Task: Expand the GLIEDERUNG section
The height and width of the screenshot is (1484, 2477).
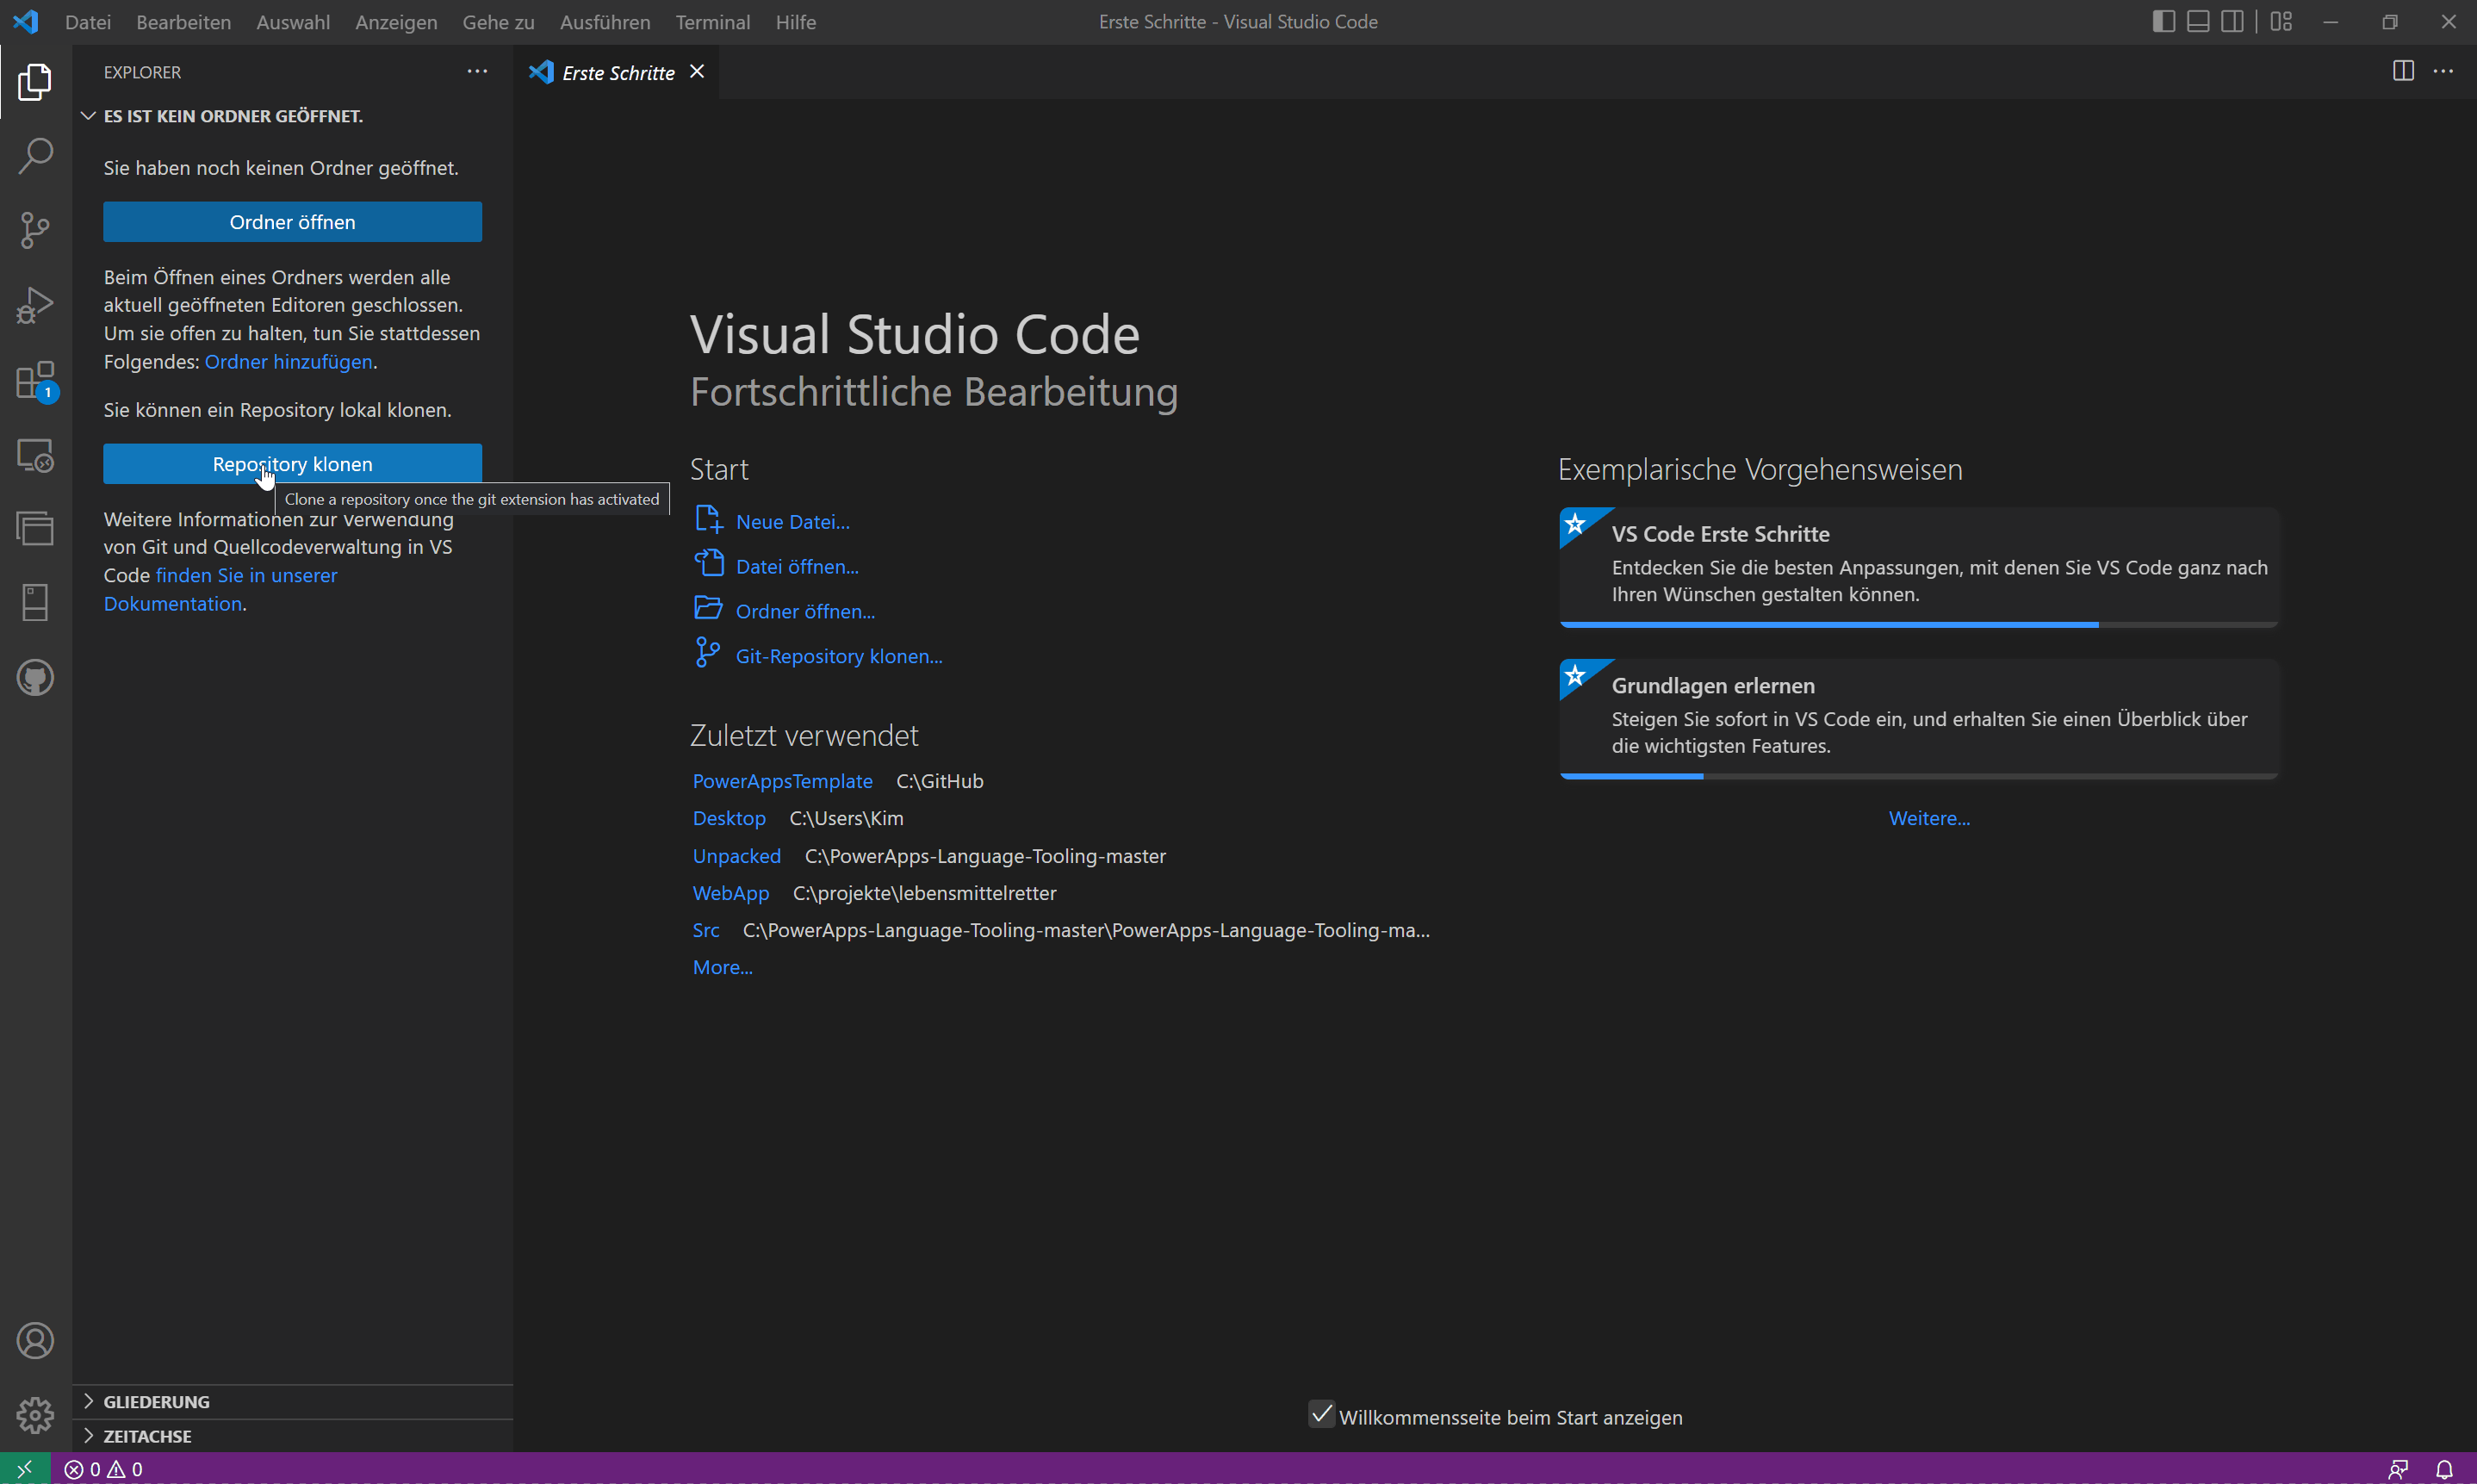Action: point(156,1401)
